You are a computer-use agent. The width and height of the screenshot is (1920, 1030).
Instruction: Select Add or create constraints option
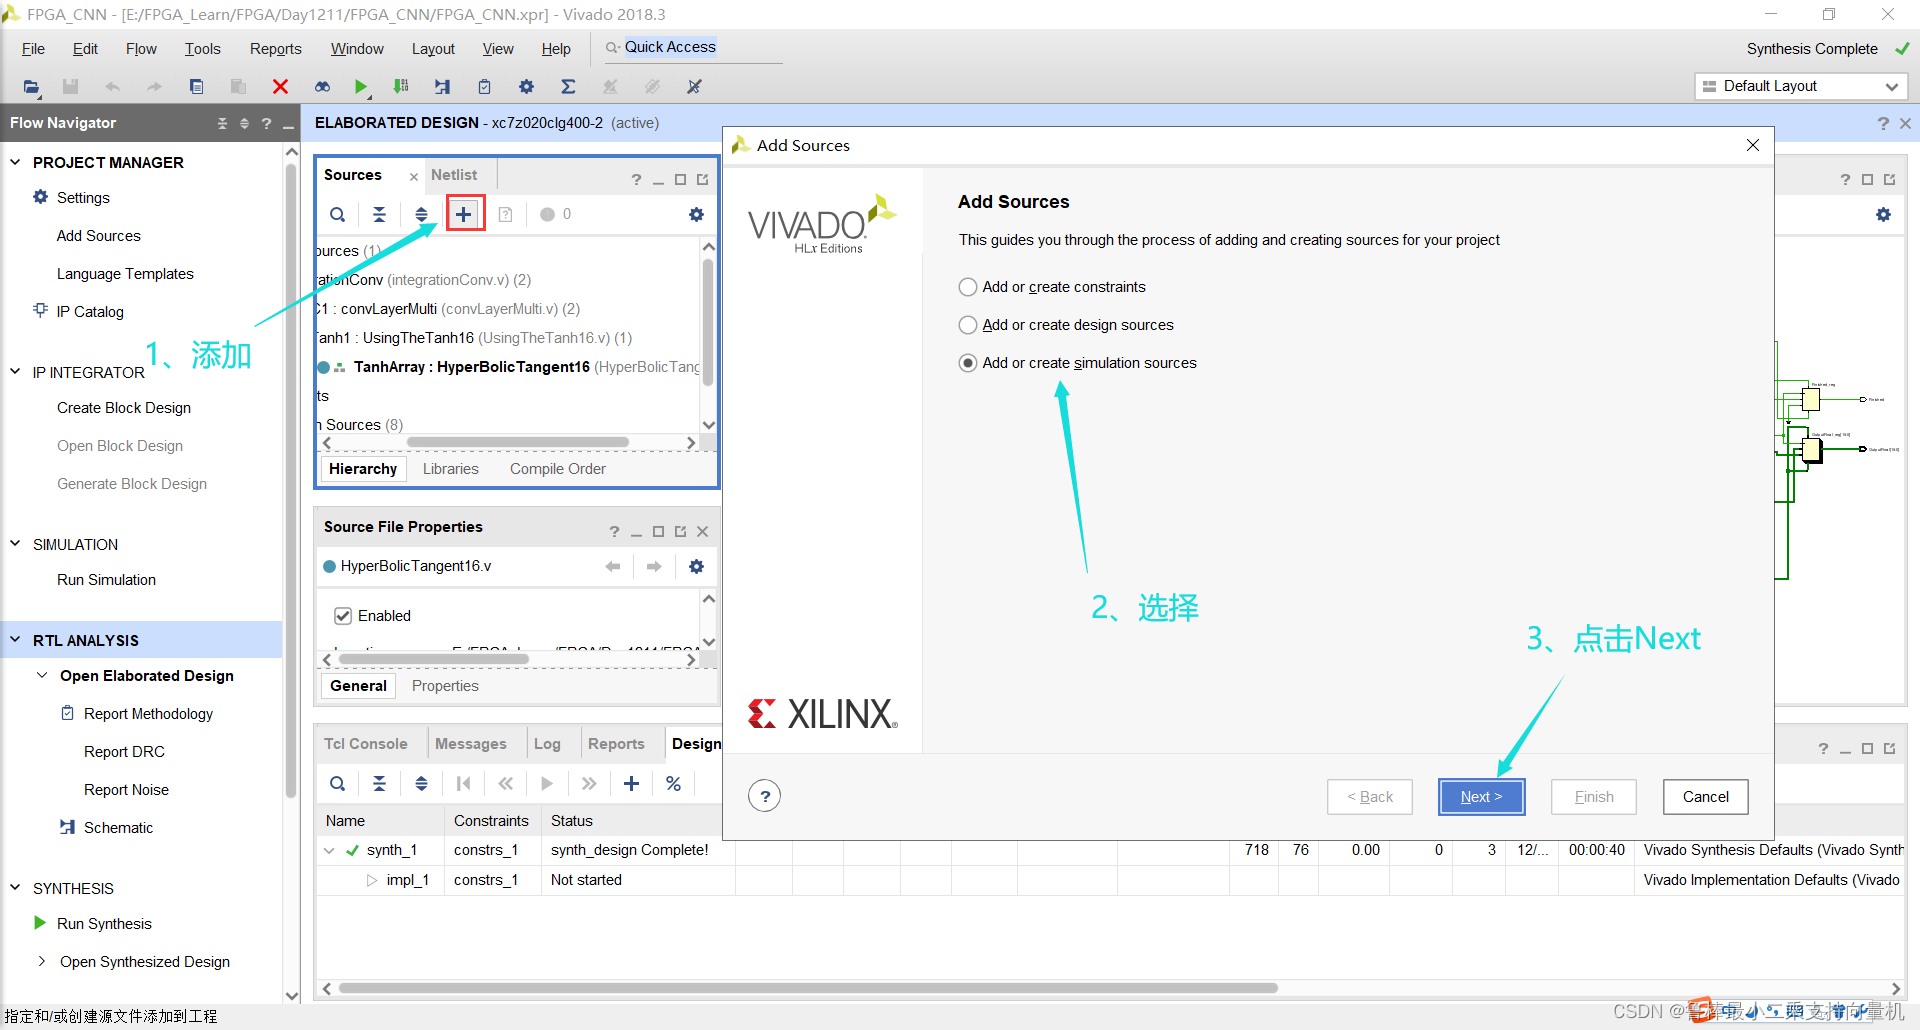(968, 287)
